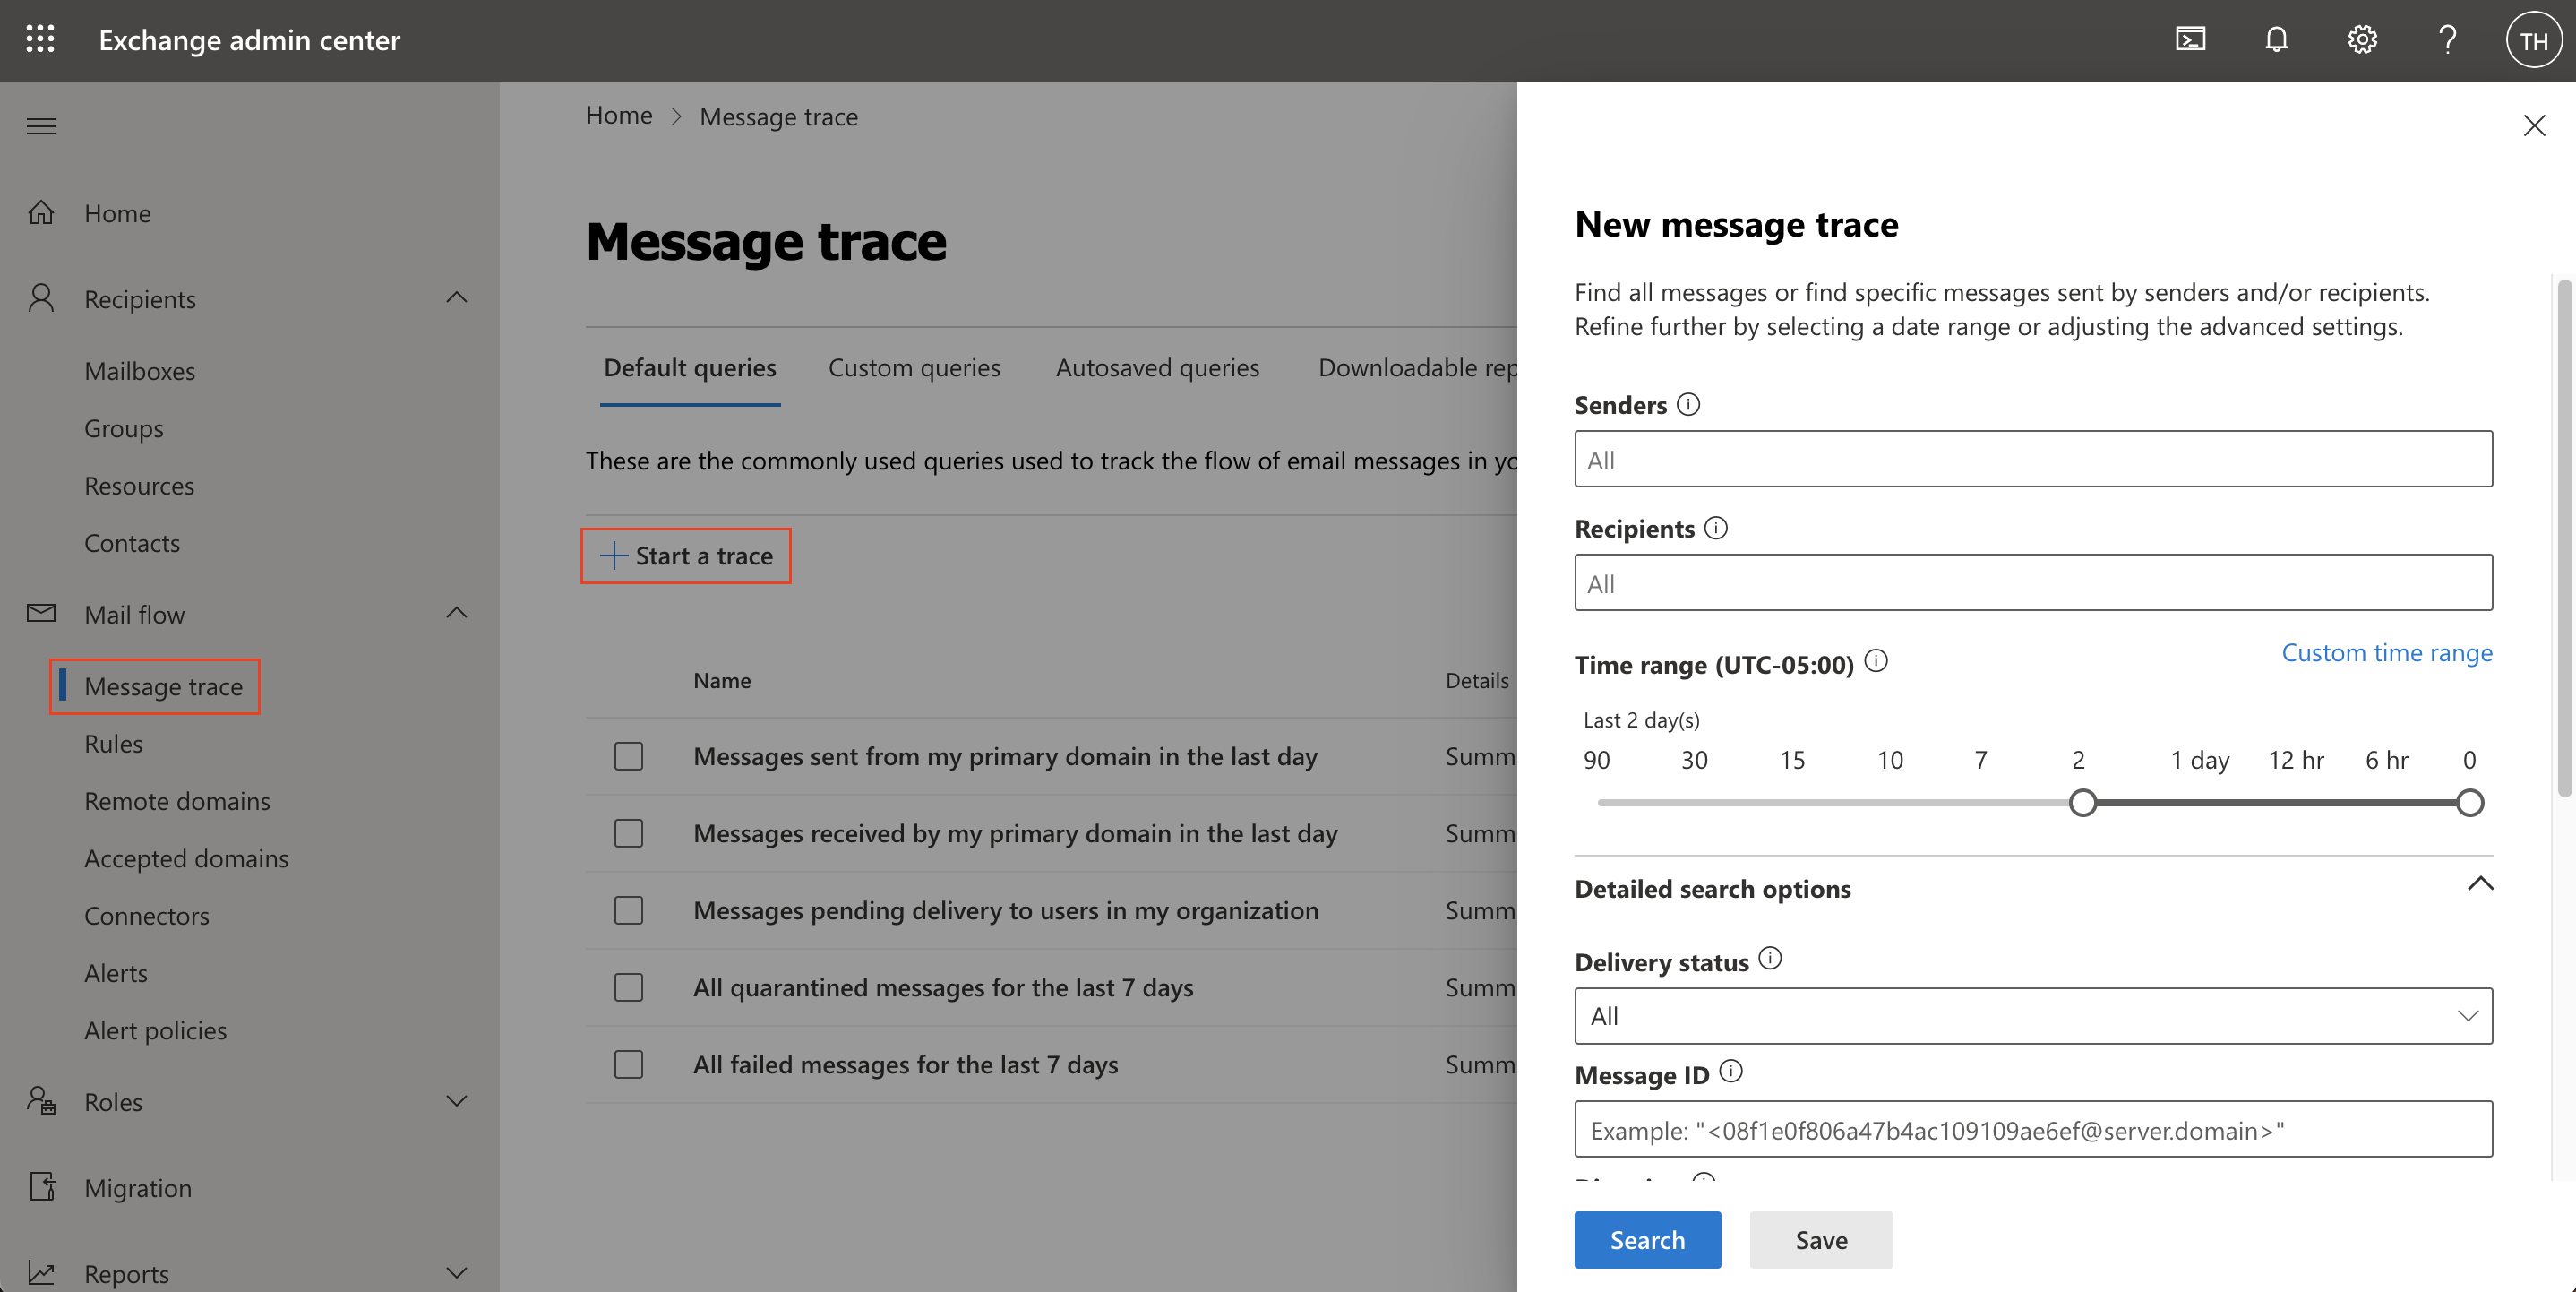Check 'Messages pending delivery' row checkbox
This screenshot has width=2576, height=1292.
click(x=629, y=910)
